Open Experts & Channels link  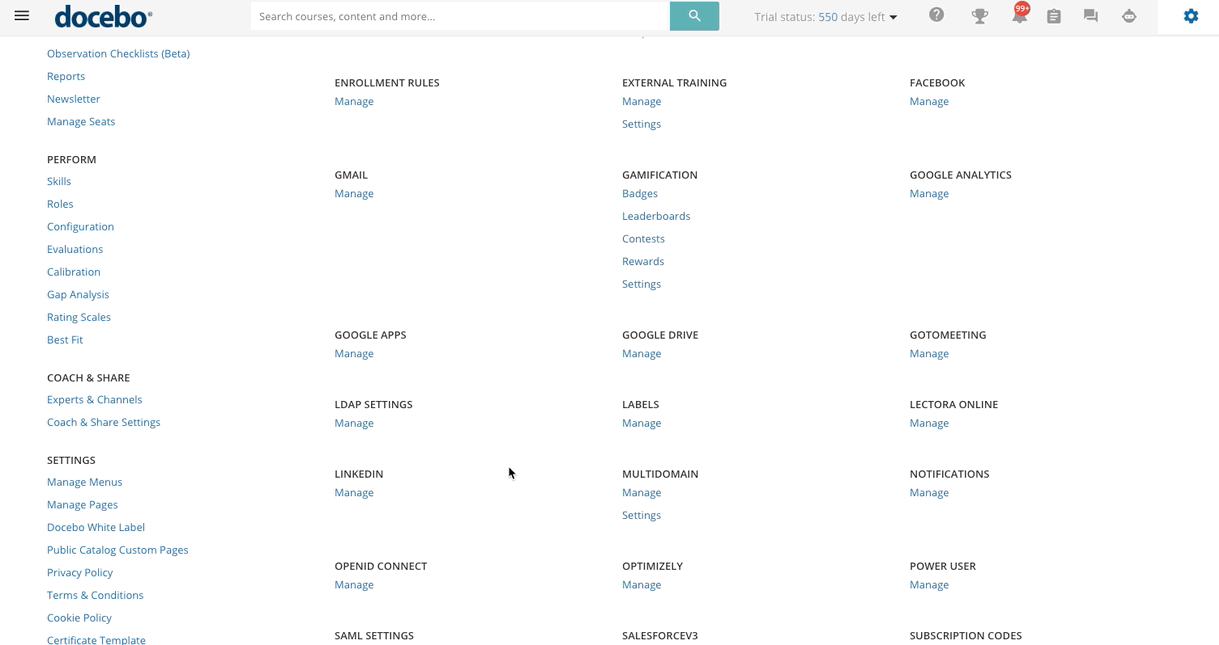94,399
